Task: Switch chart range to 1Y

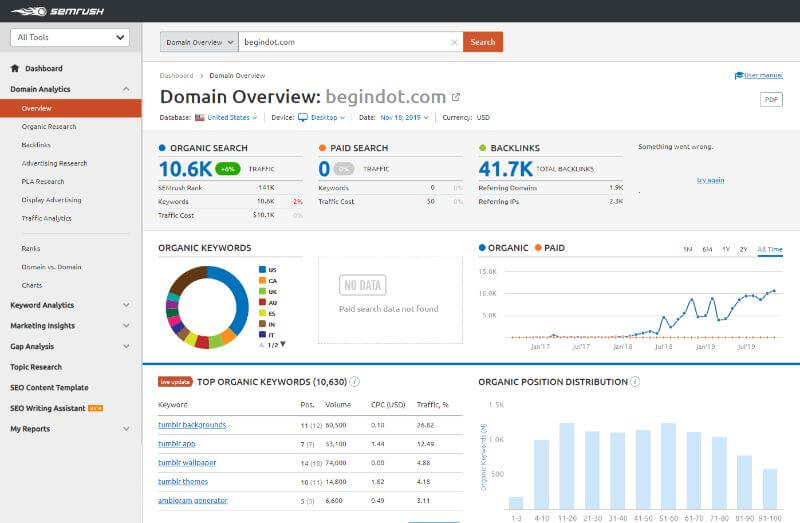Action: click(x=726, y=249)
